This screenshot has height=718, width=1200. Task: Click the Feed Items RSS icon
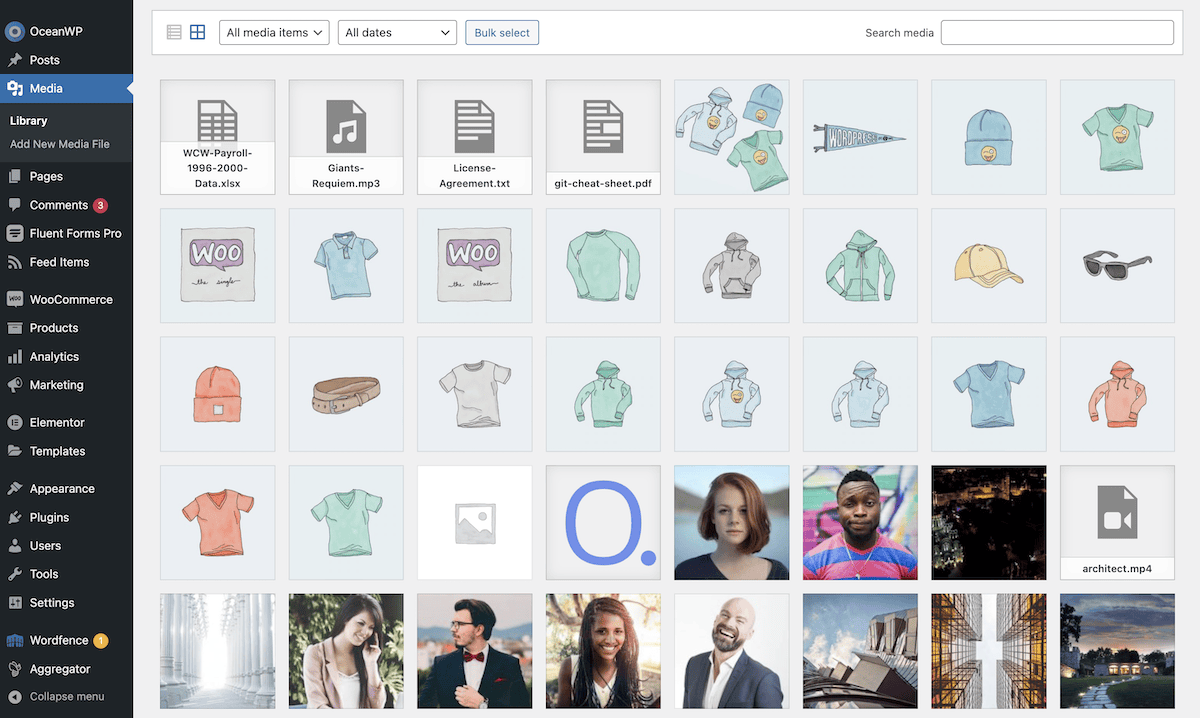14,262
